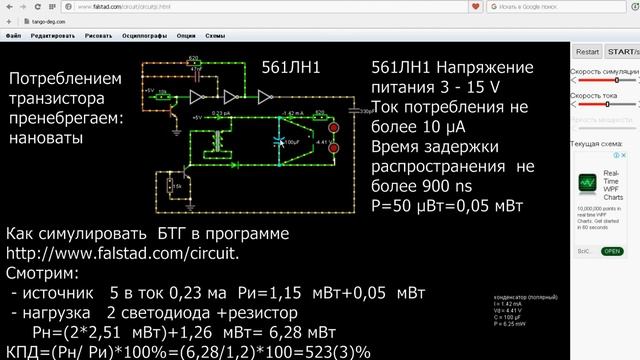The width and height of the screenshot is (640, 360).
Task: Select the first inverter gate after the 10k resistor
Action: [x=197, y=97]
